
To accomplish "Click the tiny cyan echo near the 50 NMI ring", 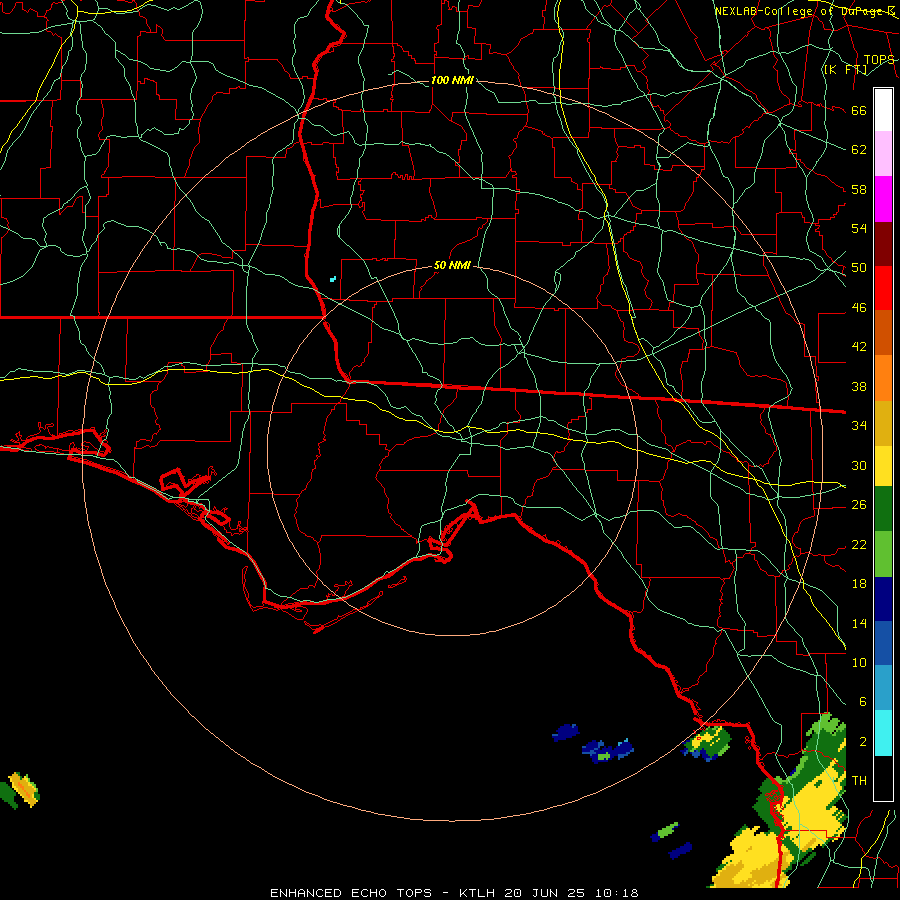I will point(333,279).
